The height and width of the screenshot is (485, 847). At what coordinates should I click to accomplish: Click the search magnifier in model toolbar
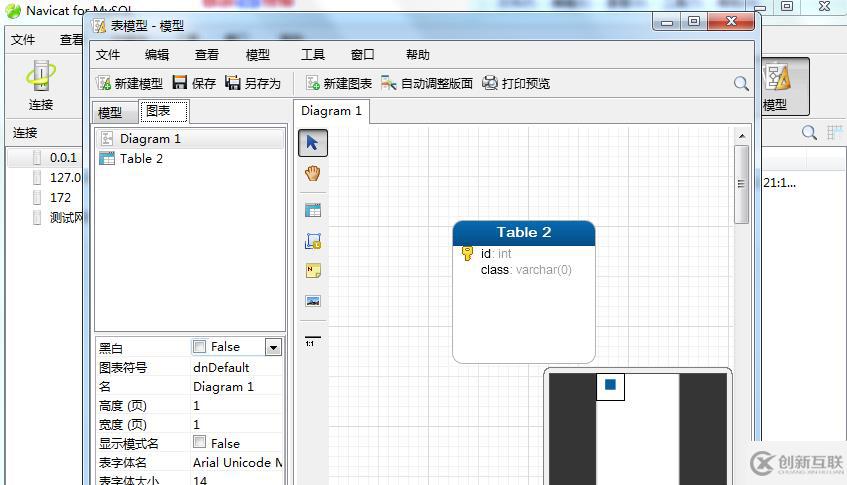point(741,83)
